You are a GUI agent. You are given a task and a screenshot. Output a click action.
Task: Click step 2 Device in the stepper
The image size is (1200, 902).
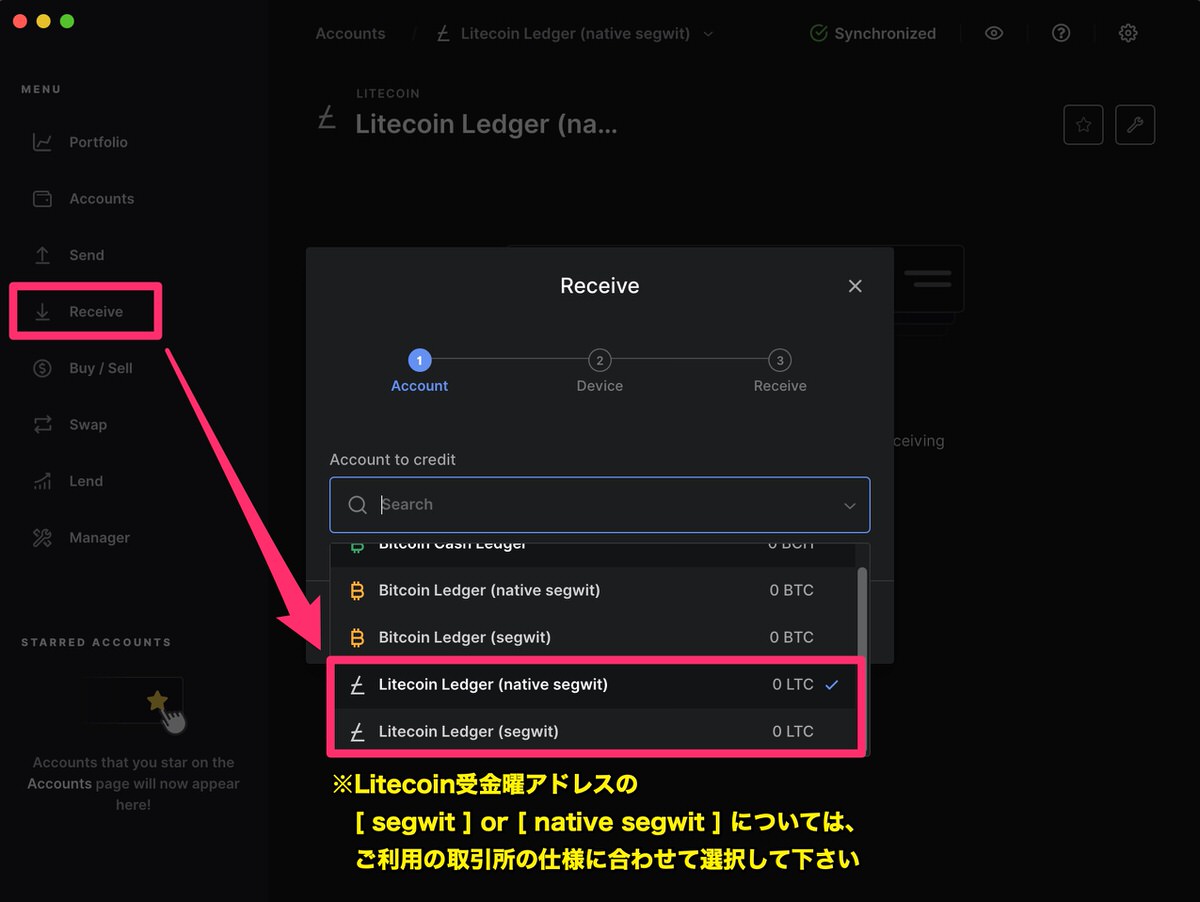pyautogui.click(x=600, y=371)
